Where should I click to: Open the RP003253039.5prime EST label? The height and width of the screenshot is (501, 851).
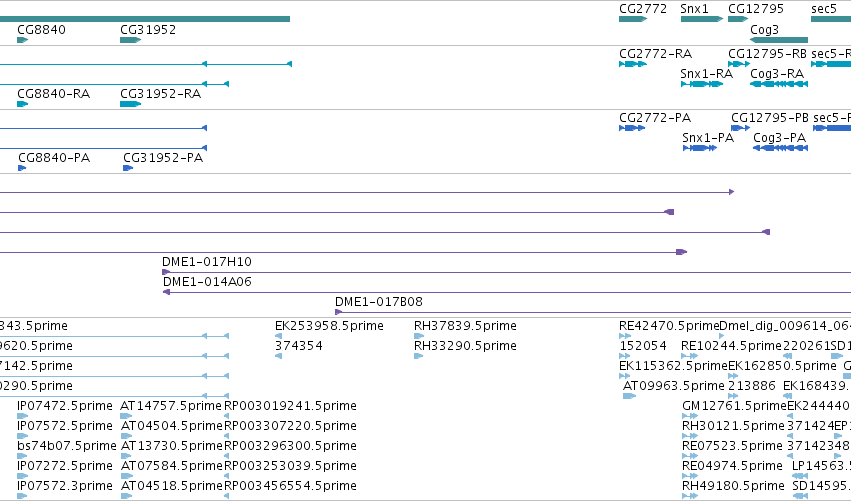(x=290, y=466)
